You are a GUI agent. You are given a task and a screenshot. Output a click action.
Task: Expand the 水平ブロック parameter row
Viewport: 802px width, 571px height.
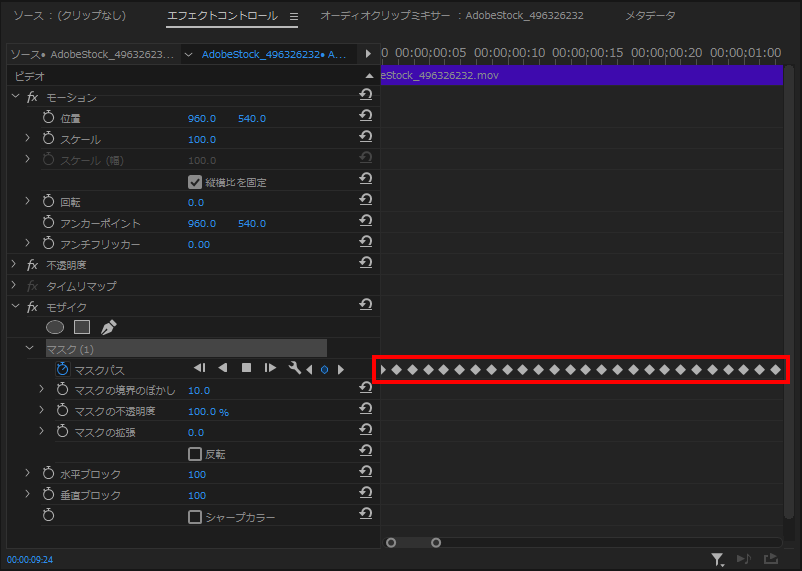[28, 473]
